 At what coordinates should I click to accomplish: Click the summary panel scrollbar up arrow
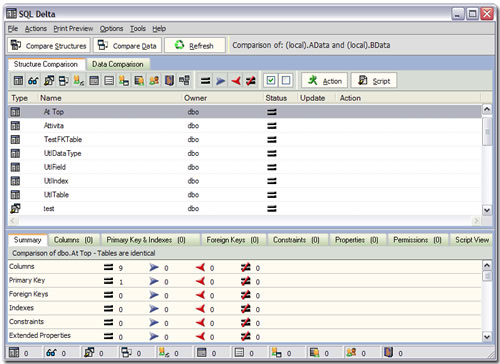pyautogui.click(x=487, y=265)
